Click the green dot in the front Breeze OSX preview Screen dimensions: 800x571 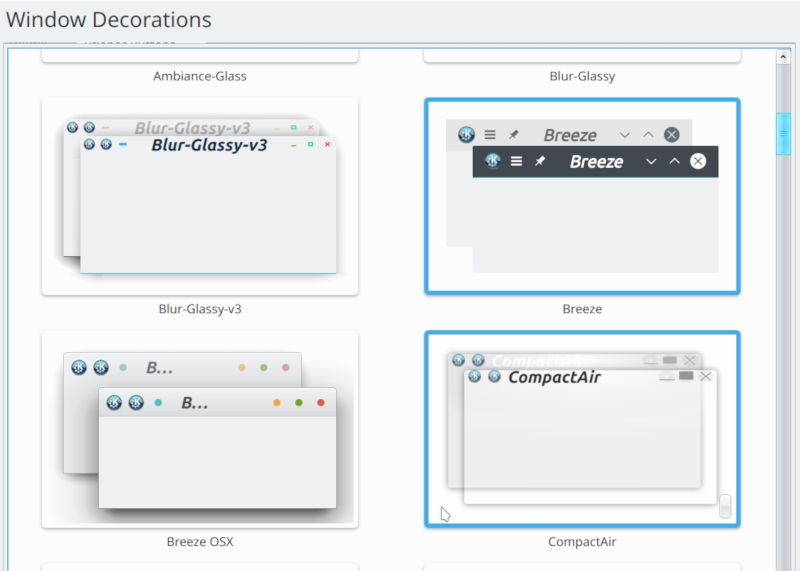299,403
